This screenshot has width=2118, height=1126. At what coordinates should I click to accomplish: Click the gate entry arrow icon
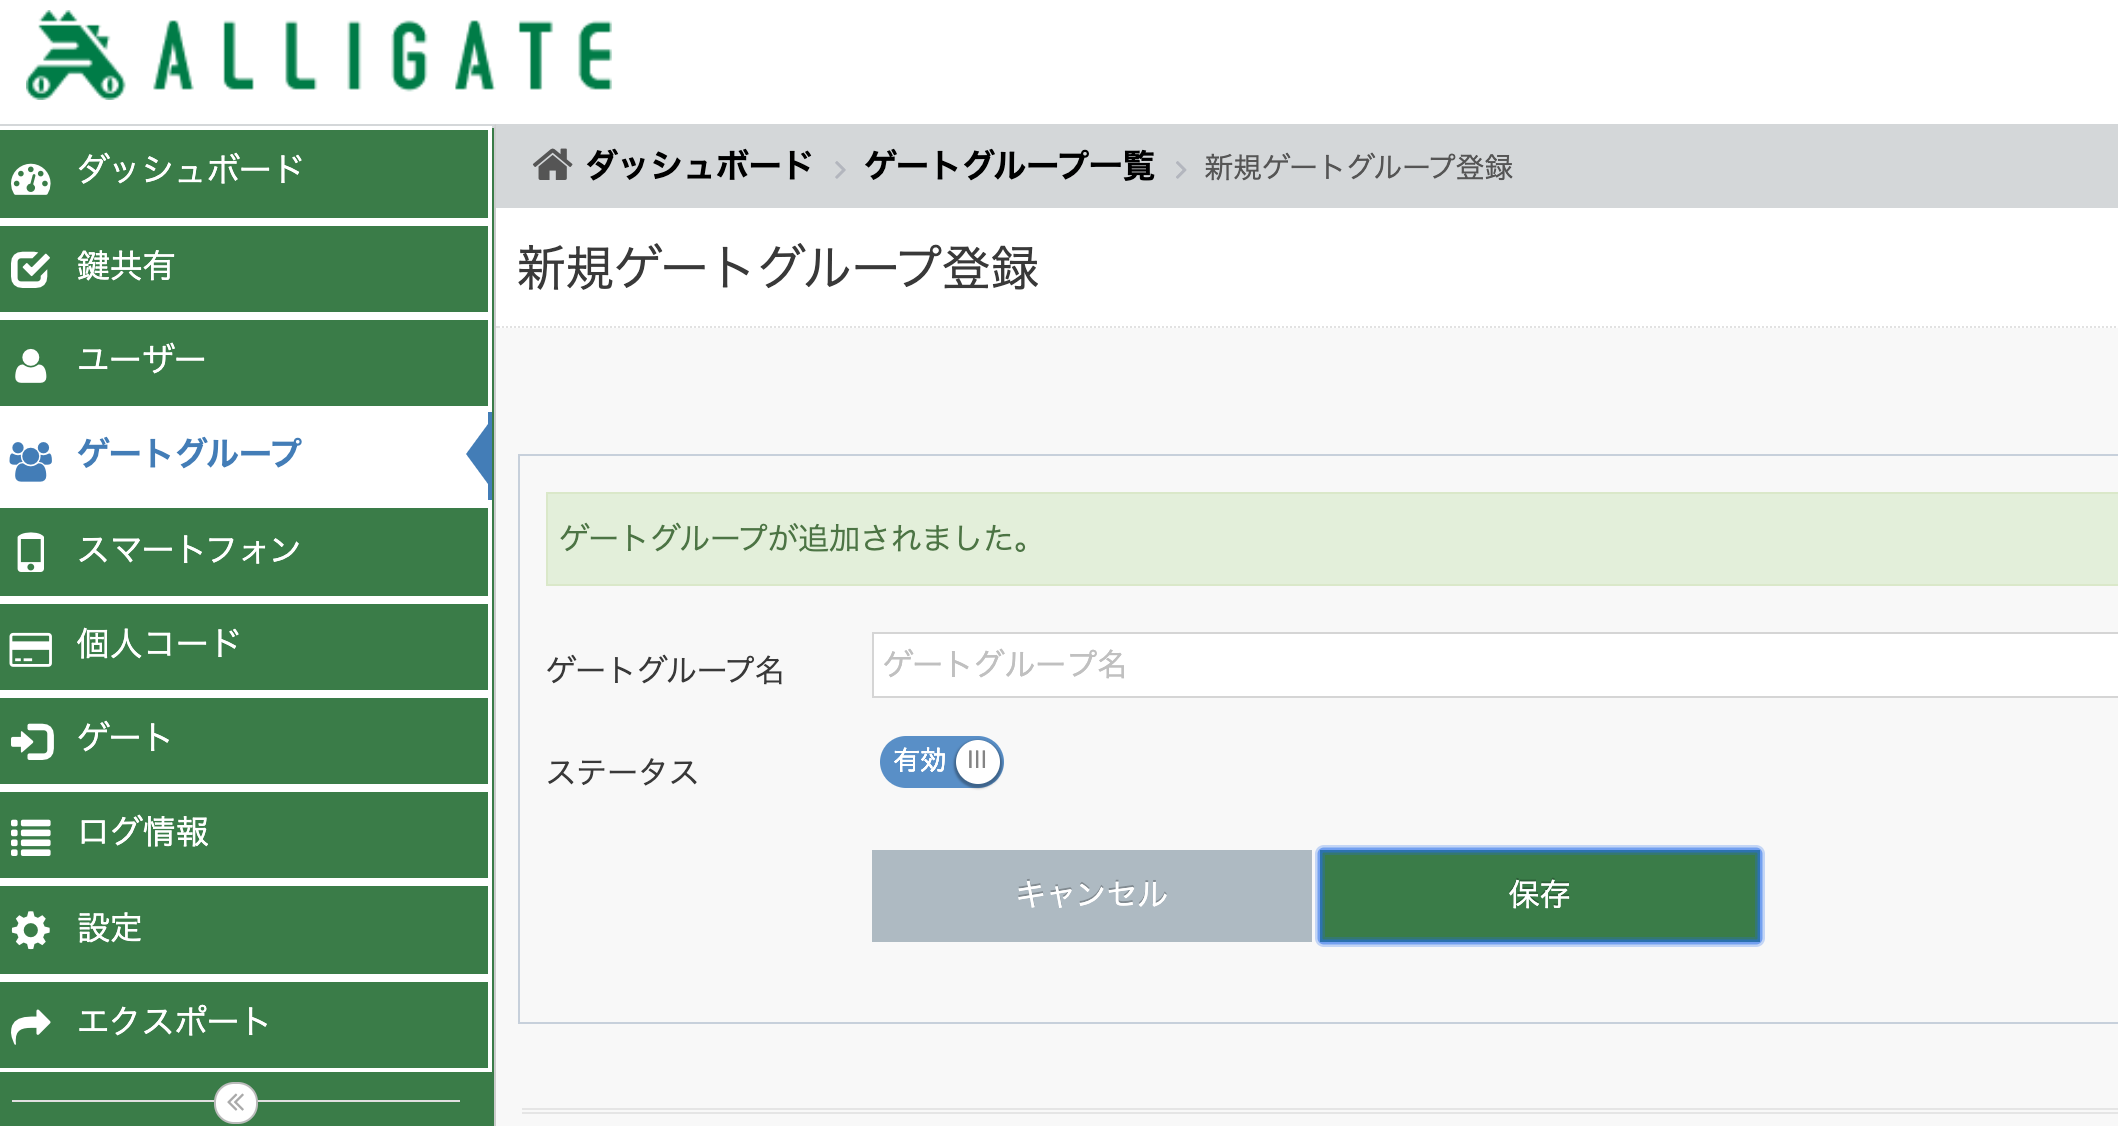[x=32, y=742]
